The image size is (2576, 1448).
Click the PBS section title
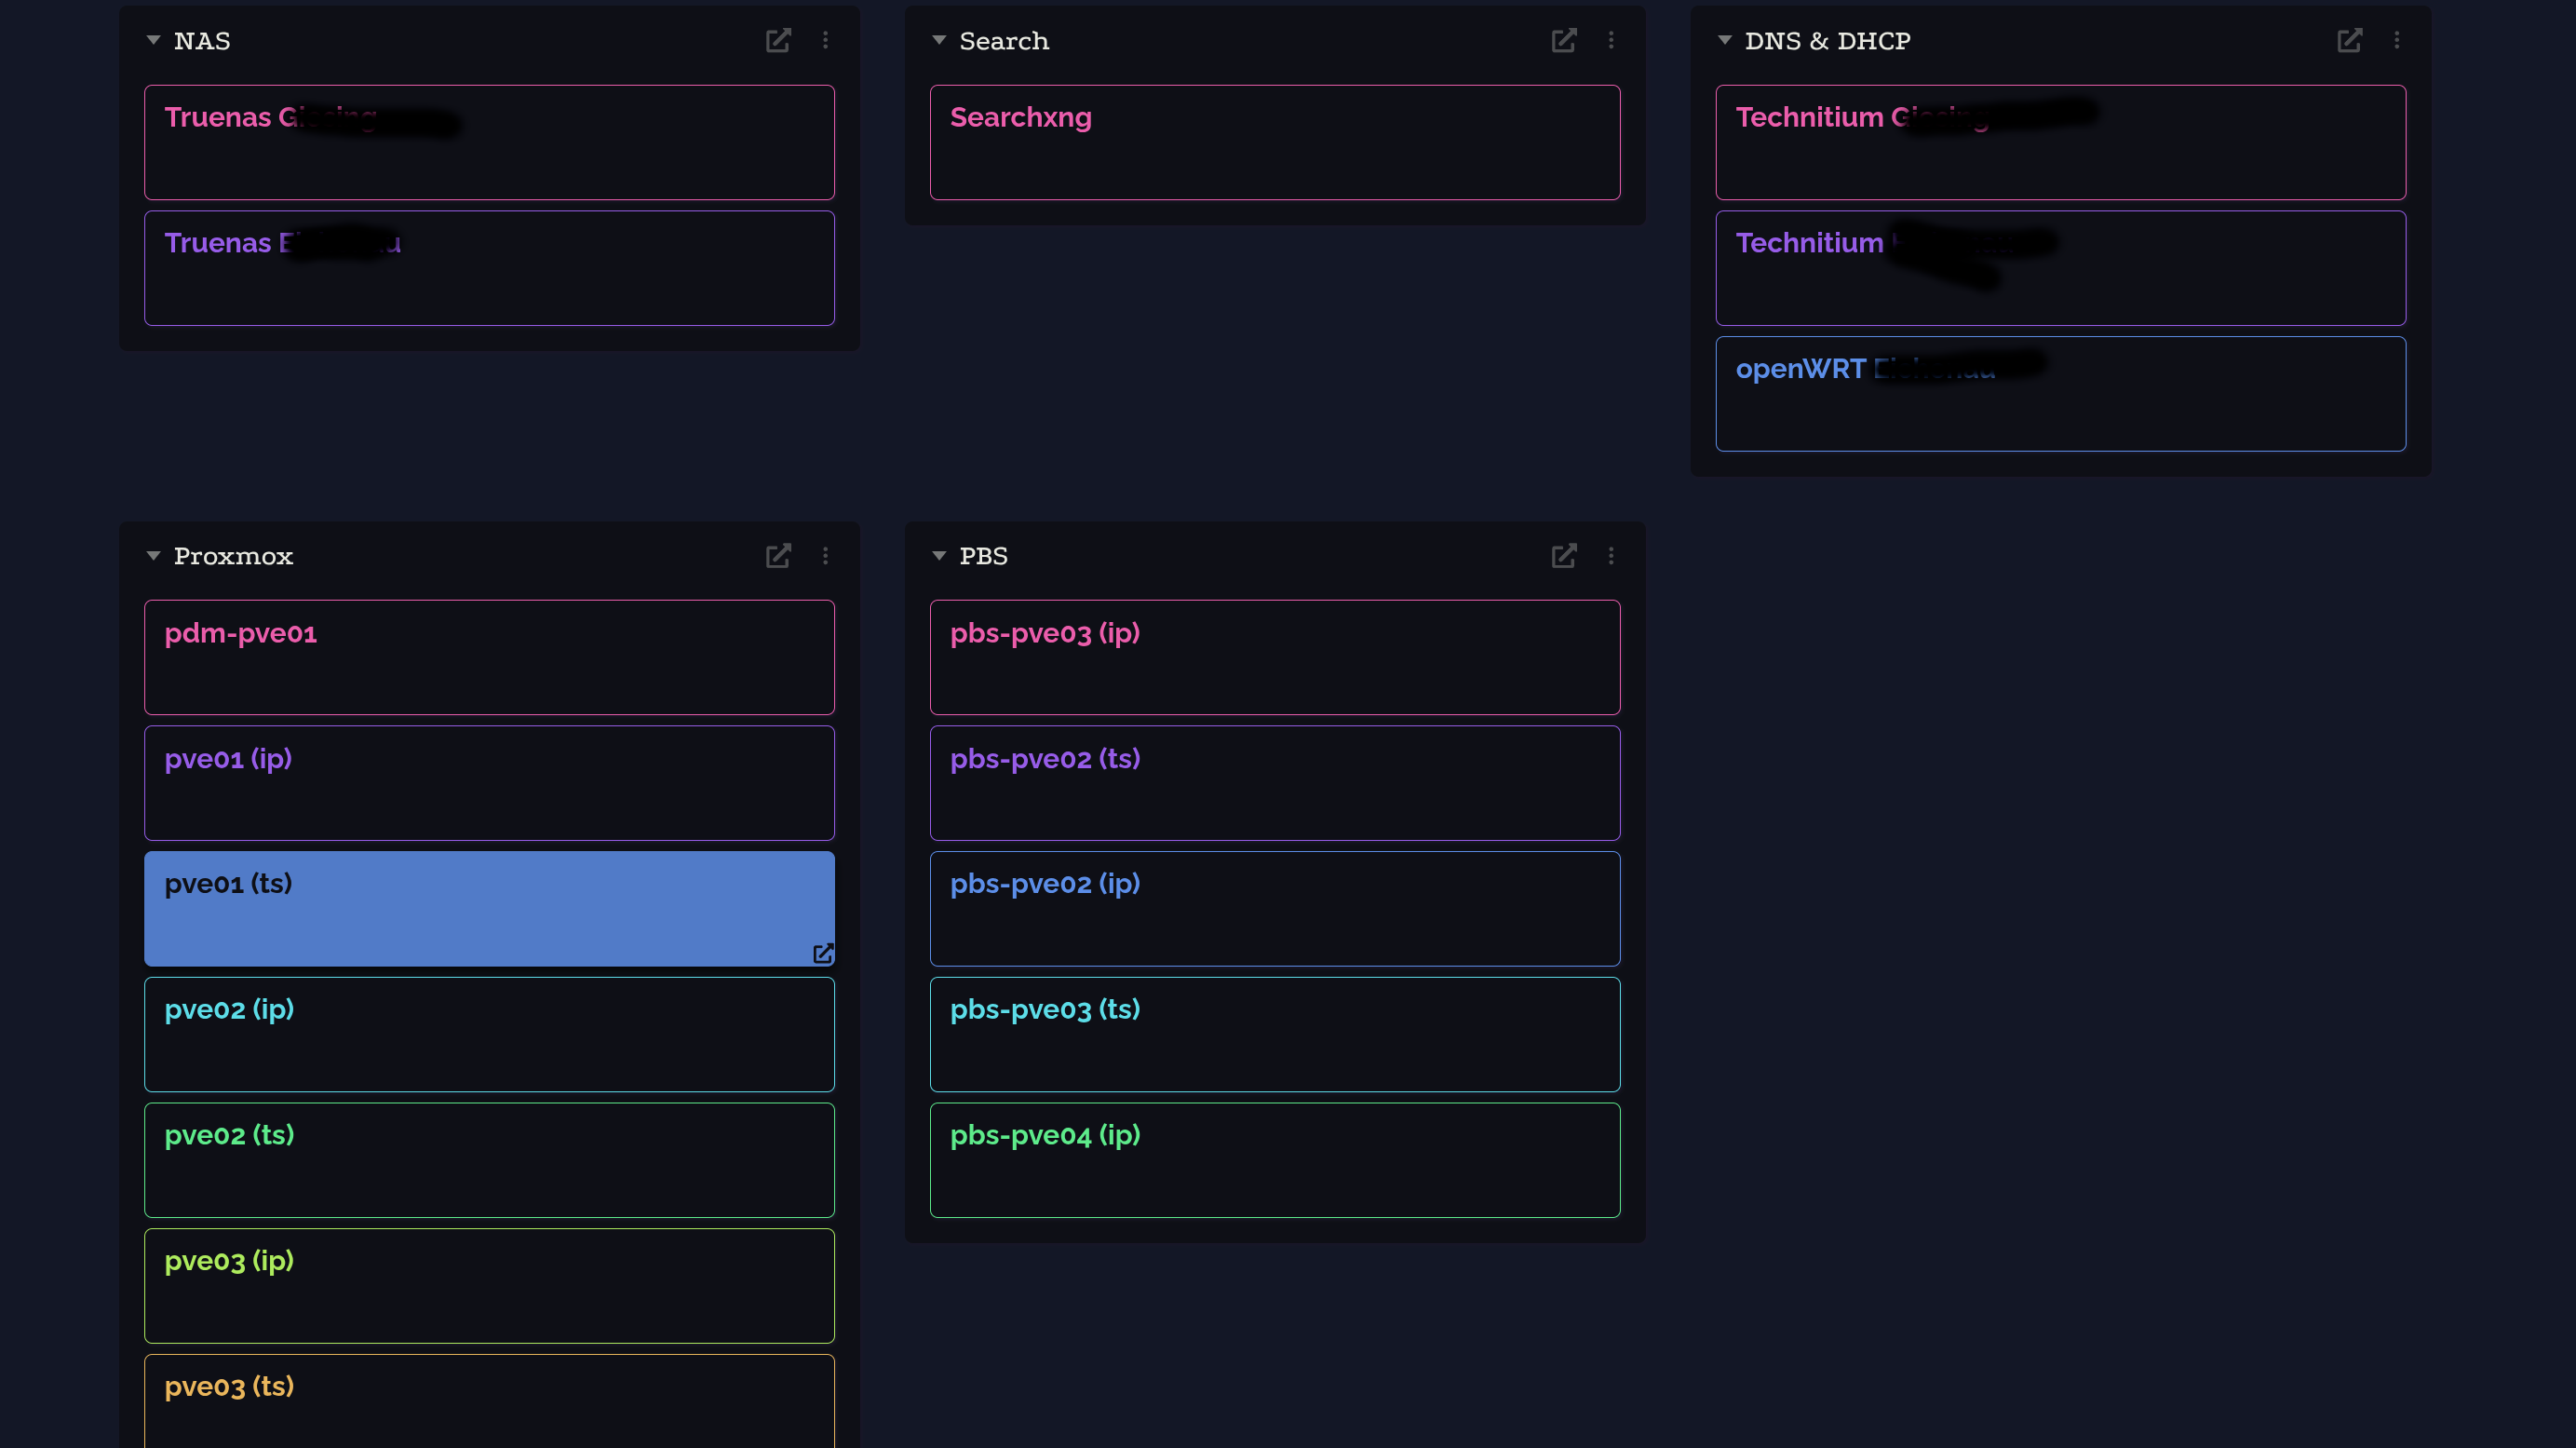click(984, 556)
